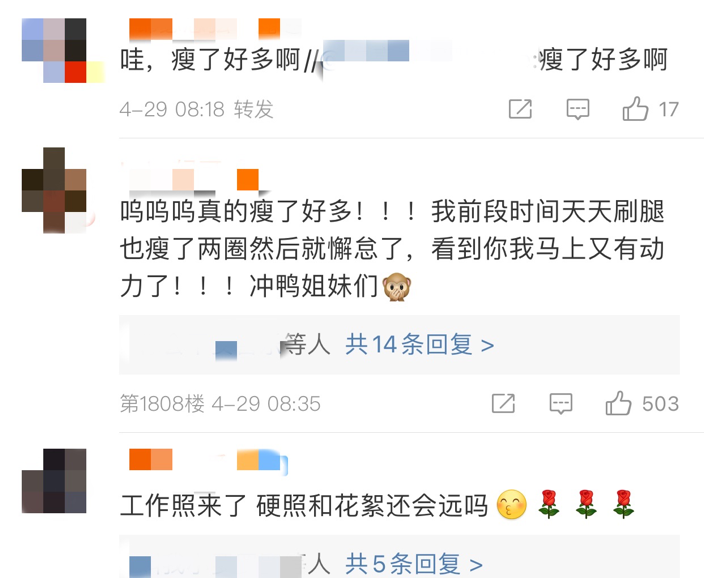The height and width of the screenshot is (578, 704).
Task: Tap the repost icon on the 08:18 comment
Action: point(520,109)
